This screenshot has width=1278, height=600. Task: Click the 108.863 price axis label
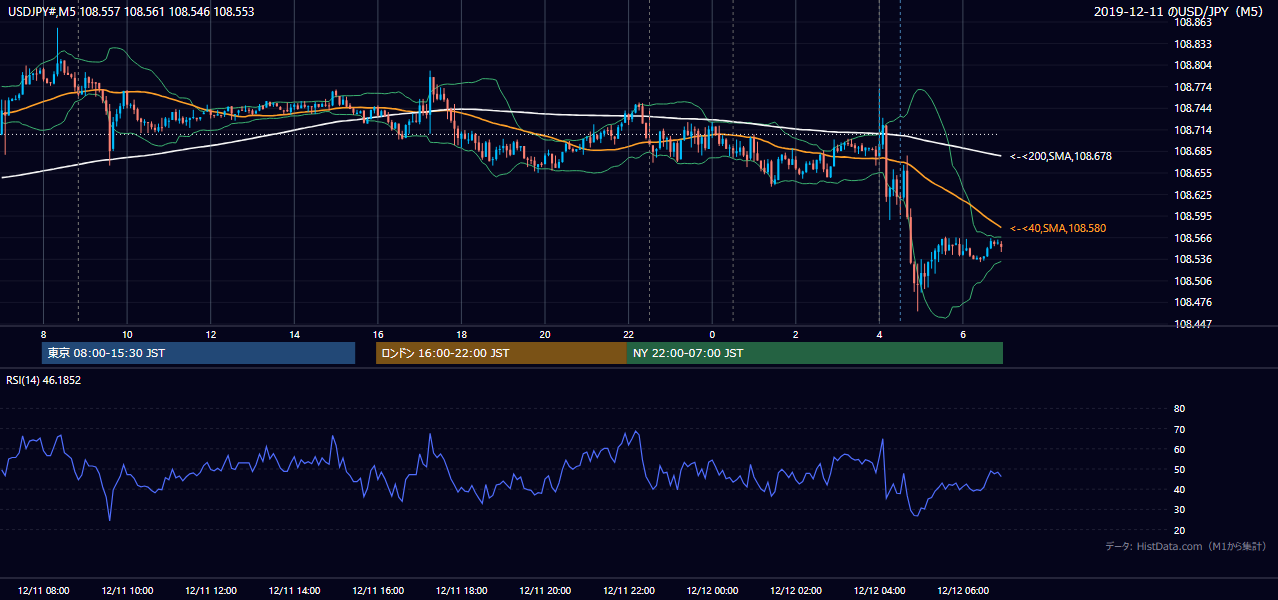[x=1194, y=22]
